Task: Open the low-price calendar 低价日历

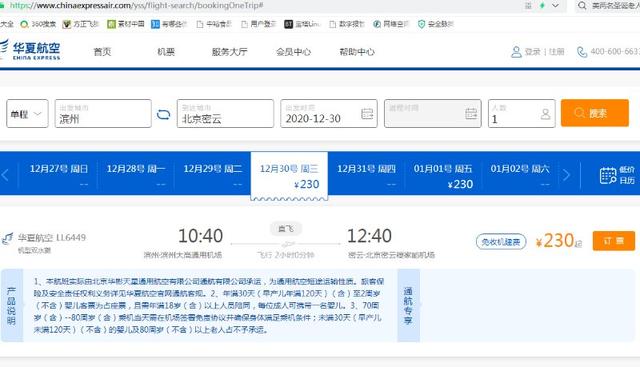Action: point(617,176)
